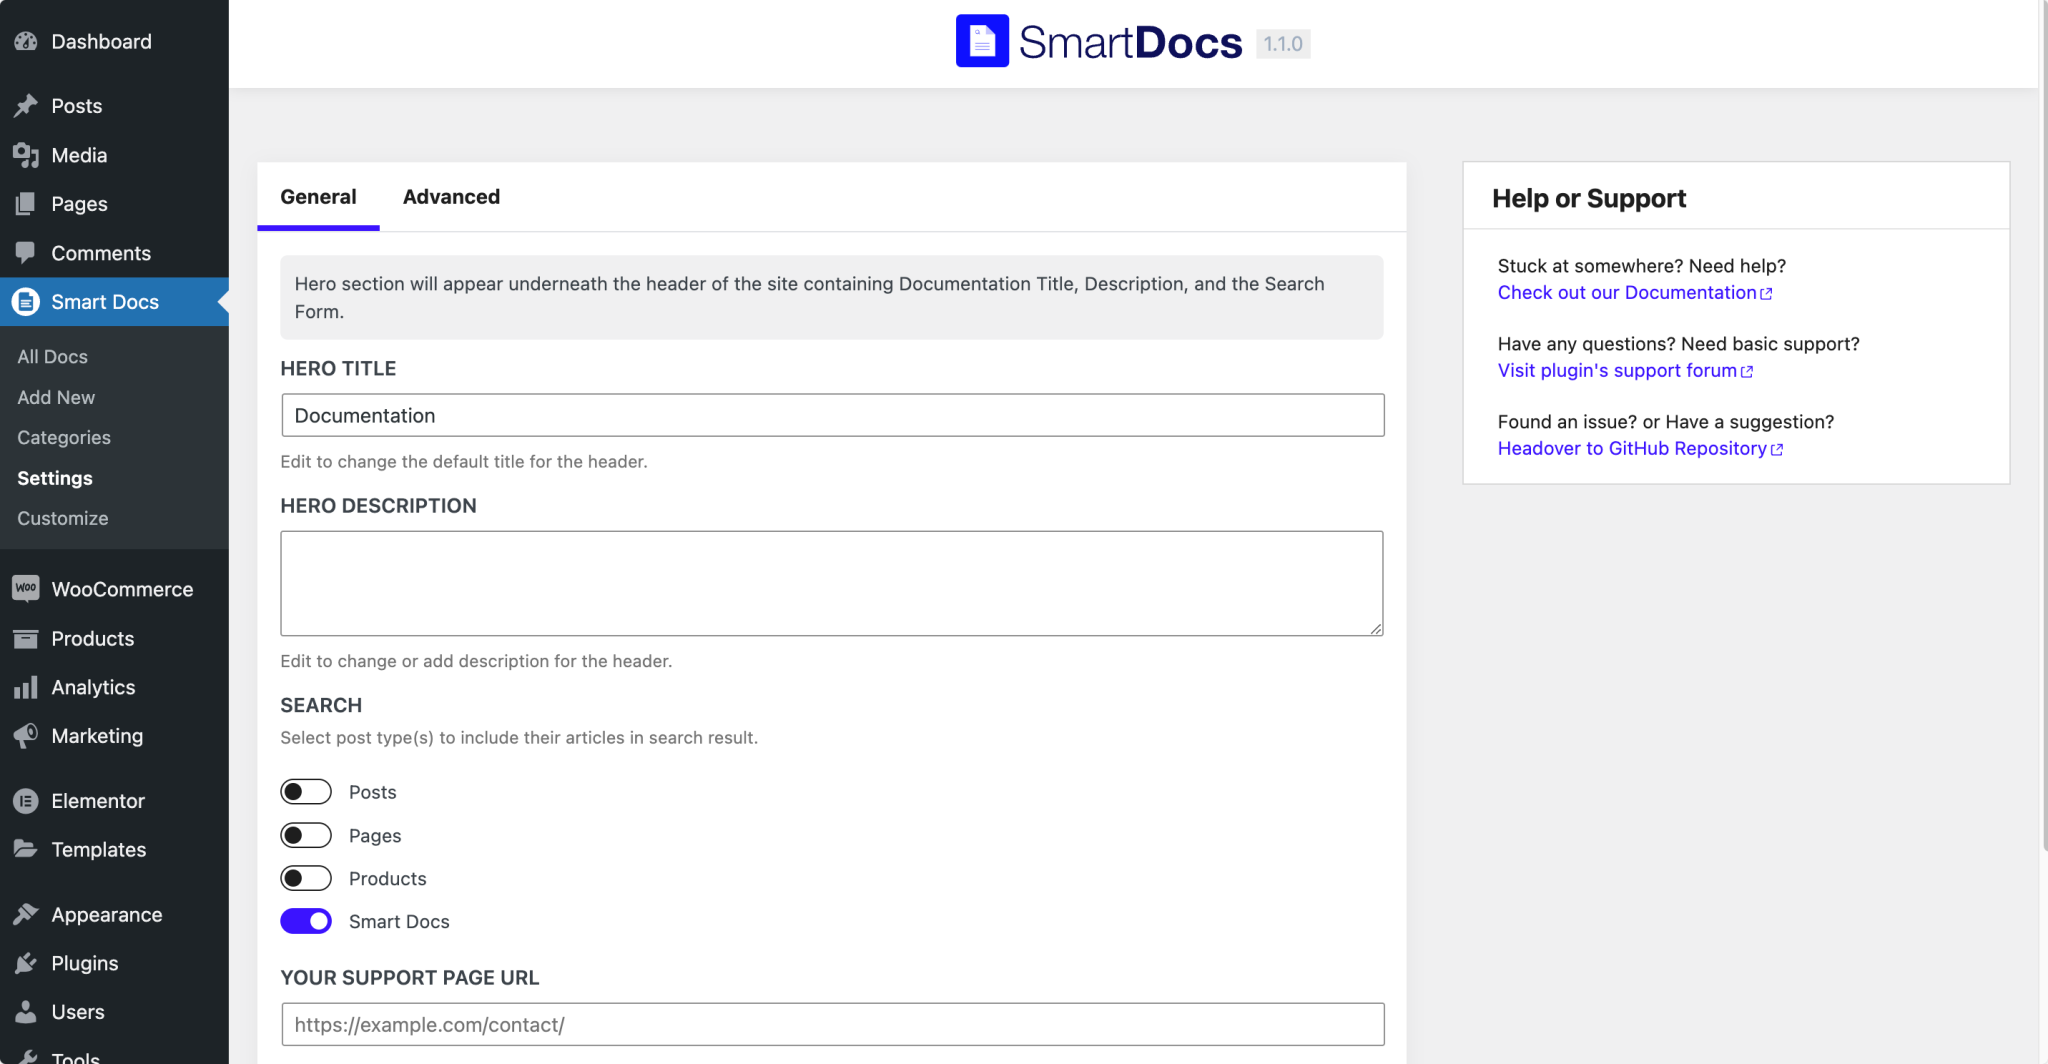
Task: Click the Marketing megaphone icon
Action: tap(26, 736)
